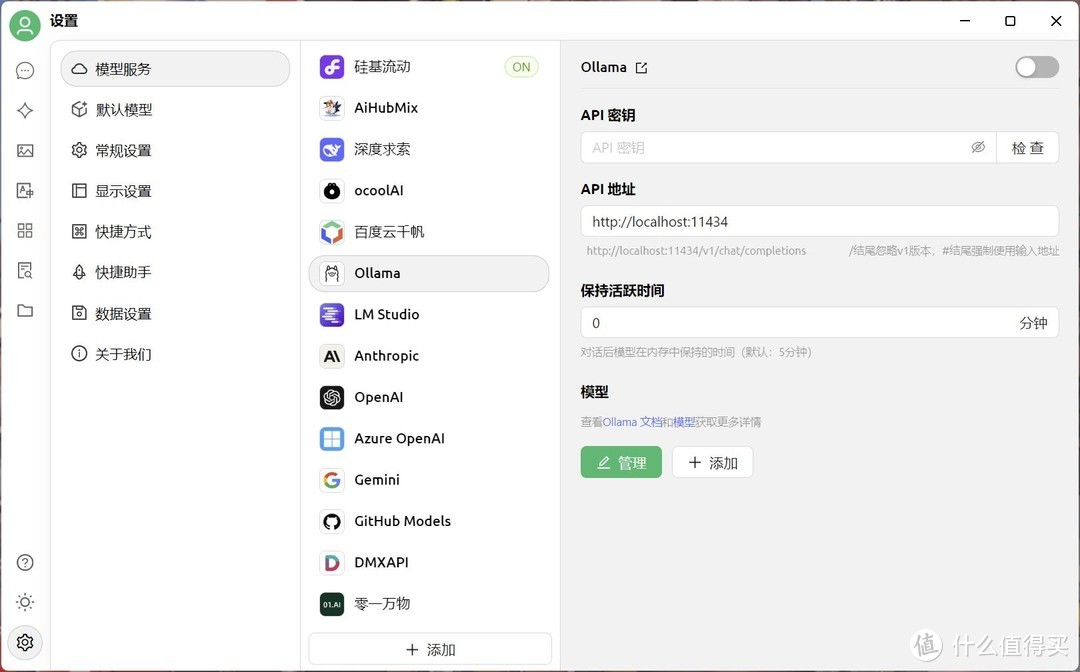Open the translate sidebar icon
The height and width of the screenshot is (672, 1080).
pyautogui.click(x=25, y=190)
